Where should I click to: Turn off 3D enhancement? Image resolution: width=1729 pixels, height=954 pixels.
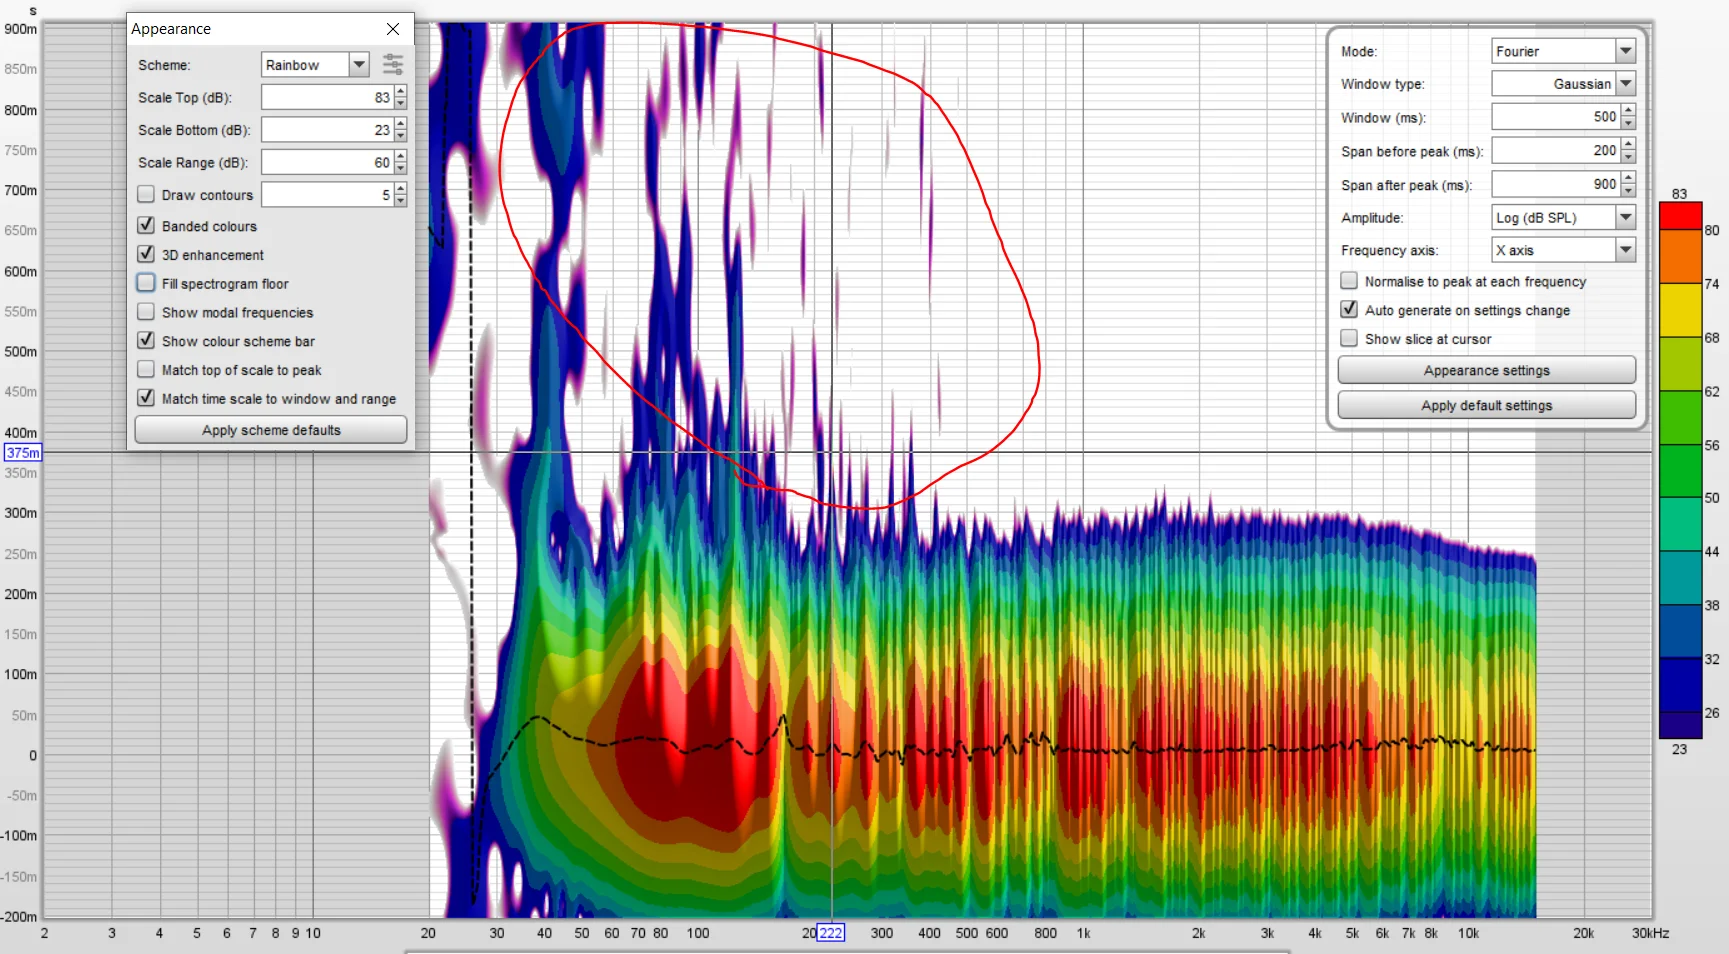[x=146, y=254]
